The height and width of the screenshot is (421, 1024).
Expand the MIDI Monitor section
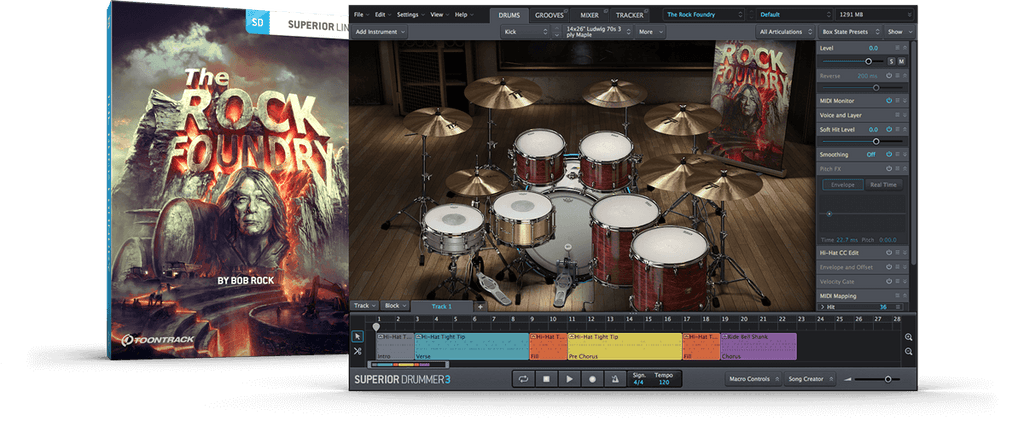tap(904, 101)
